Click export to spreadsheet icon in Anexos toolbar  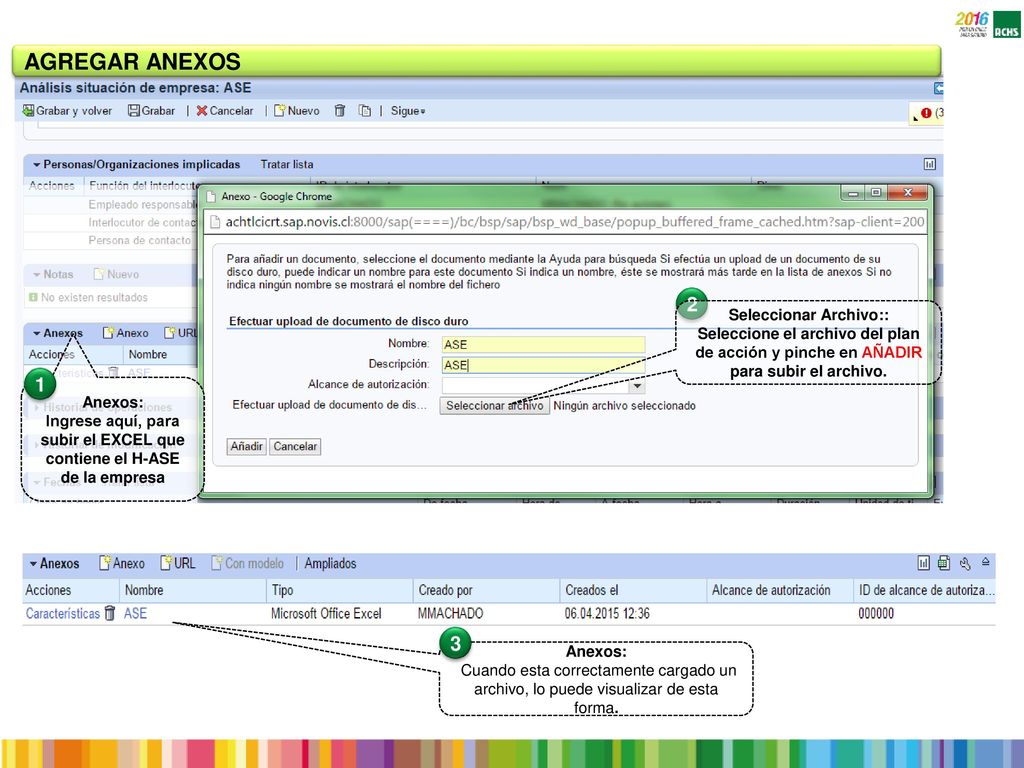coord(944,563)
